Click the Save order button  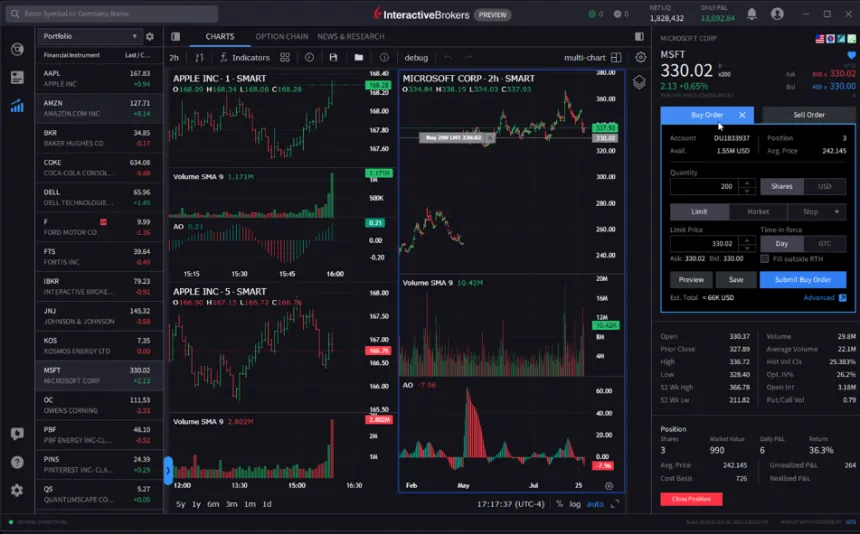click(x=736, y=280)
